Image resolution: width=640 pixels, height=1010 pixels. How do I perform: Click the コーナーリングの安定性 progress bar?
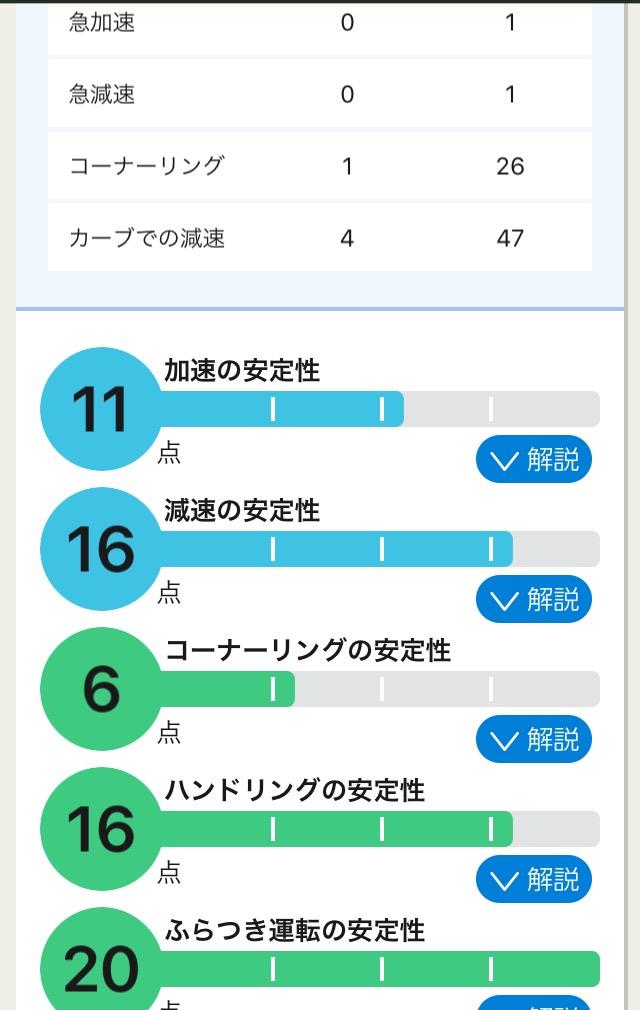[x=380, y=689]
